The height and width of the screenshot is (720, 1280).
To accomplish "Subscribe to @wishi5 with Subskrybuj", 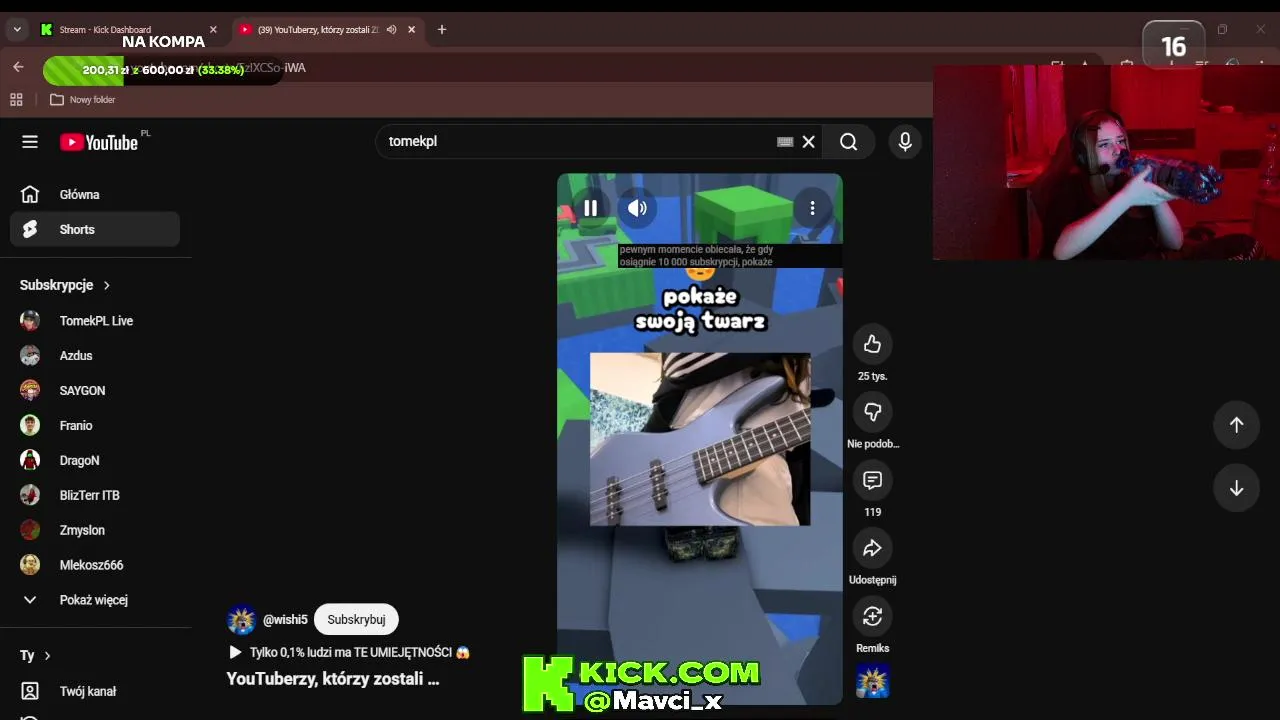I will [x=356, y=620].
